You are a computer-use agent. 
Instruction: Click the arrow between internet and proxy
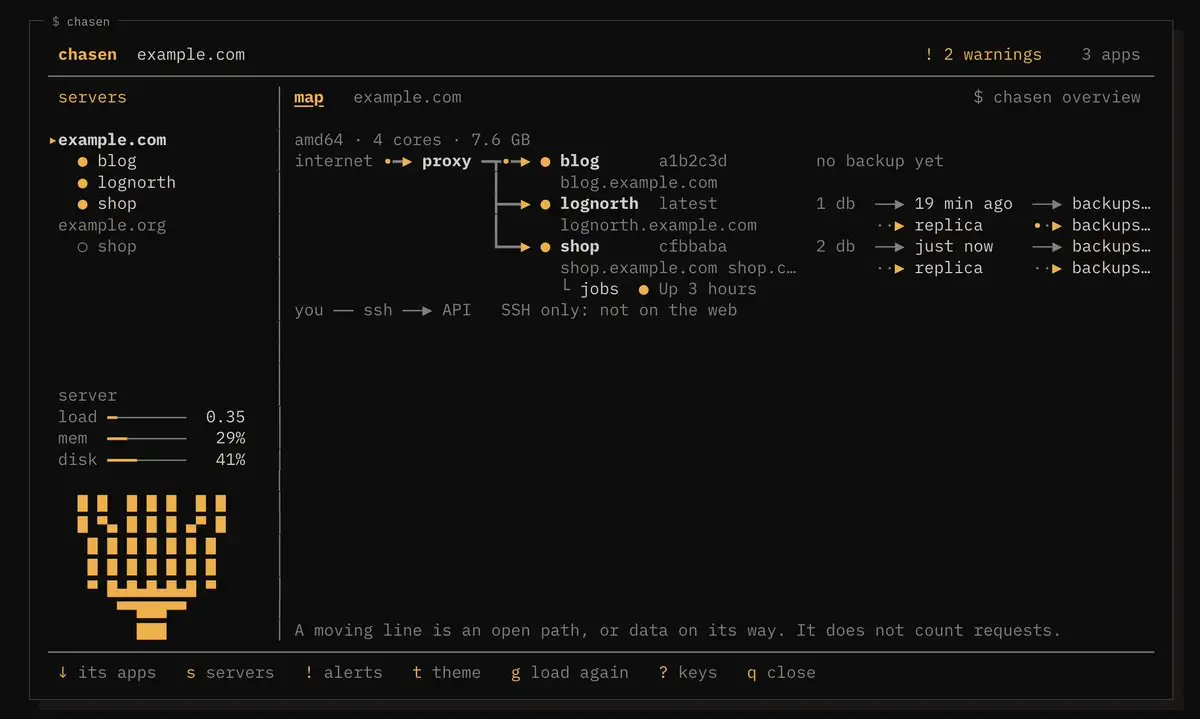tap(398, 161)
